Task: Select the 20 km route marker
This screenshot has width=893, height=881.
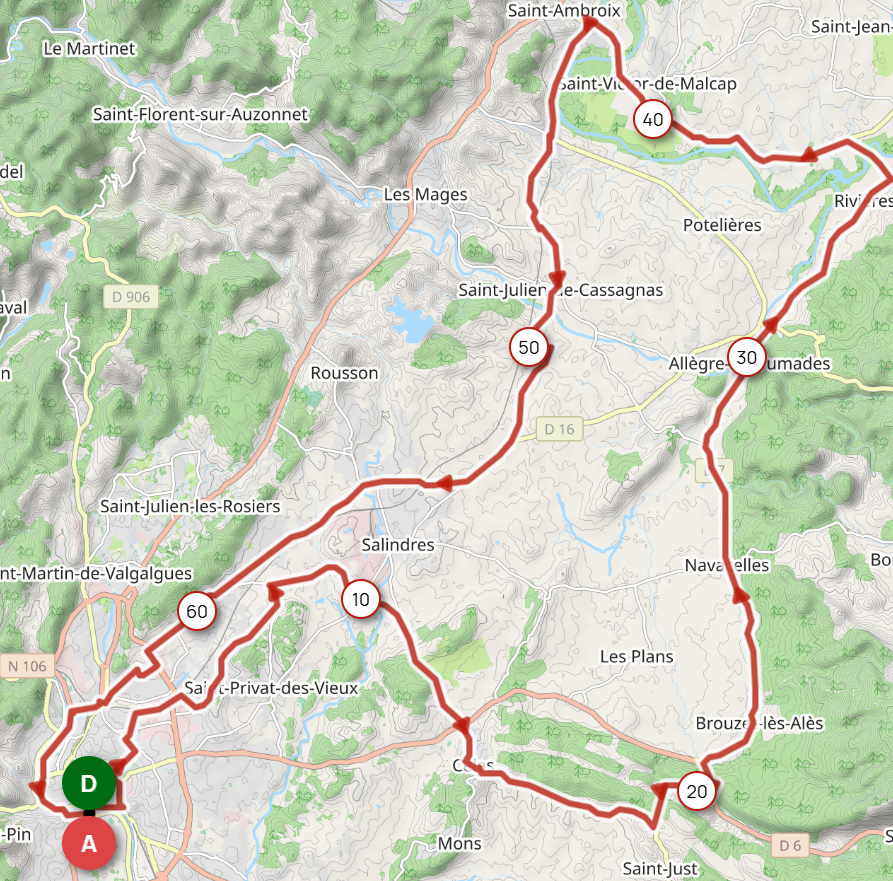Action: pos(697,791)
